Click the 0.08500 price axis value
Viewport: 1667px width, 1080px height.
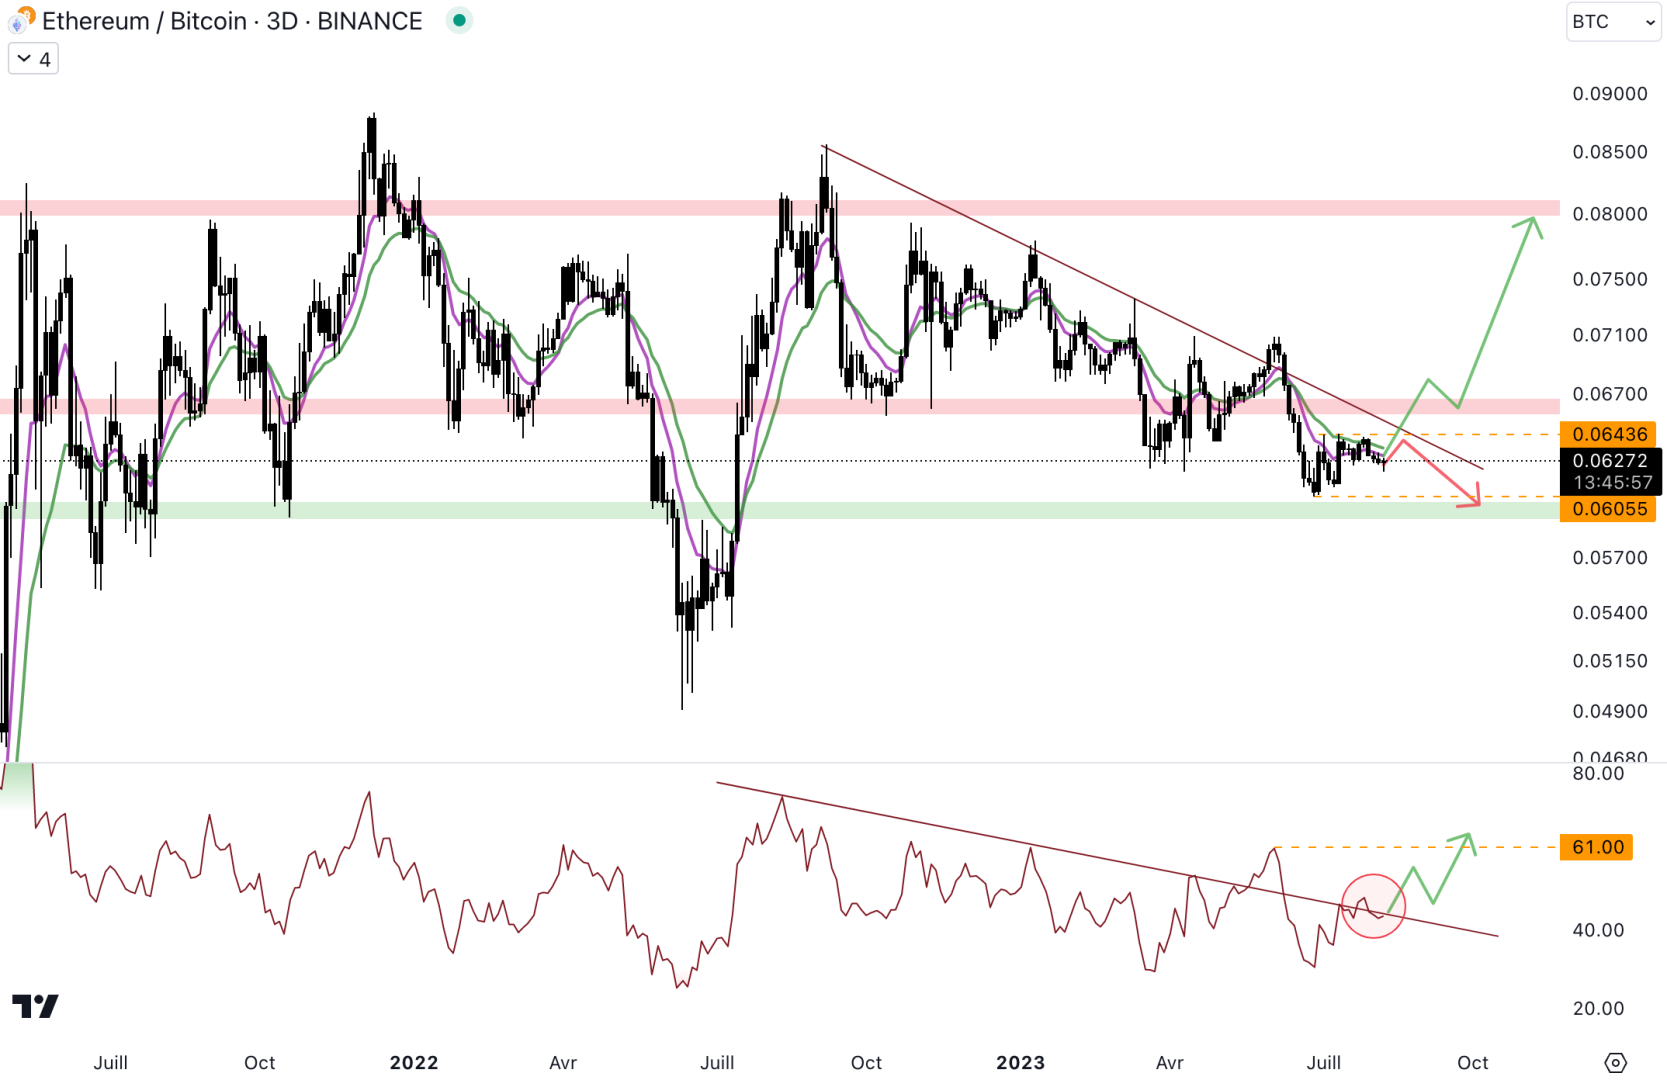coord(1610,152)
